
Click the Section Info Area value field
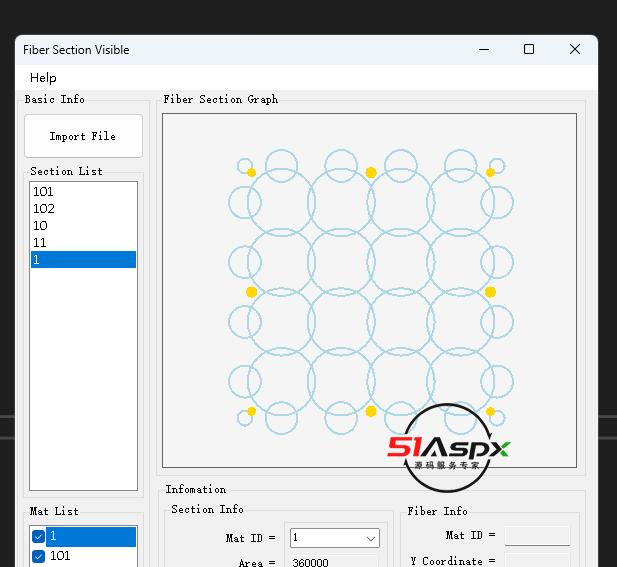click(x=334, y=561)
